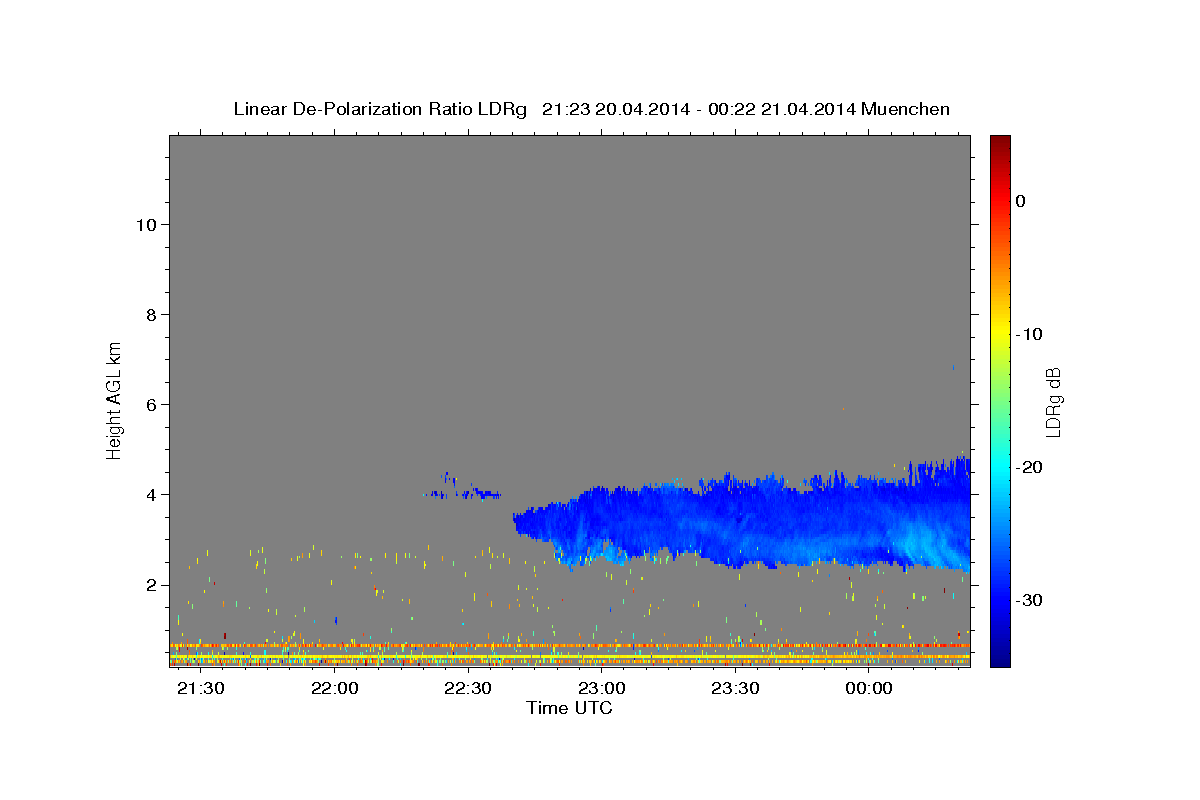
Task: Click the 22:00 time tick label
Action: pos(334,689)
